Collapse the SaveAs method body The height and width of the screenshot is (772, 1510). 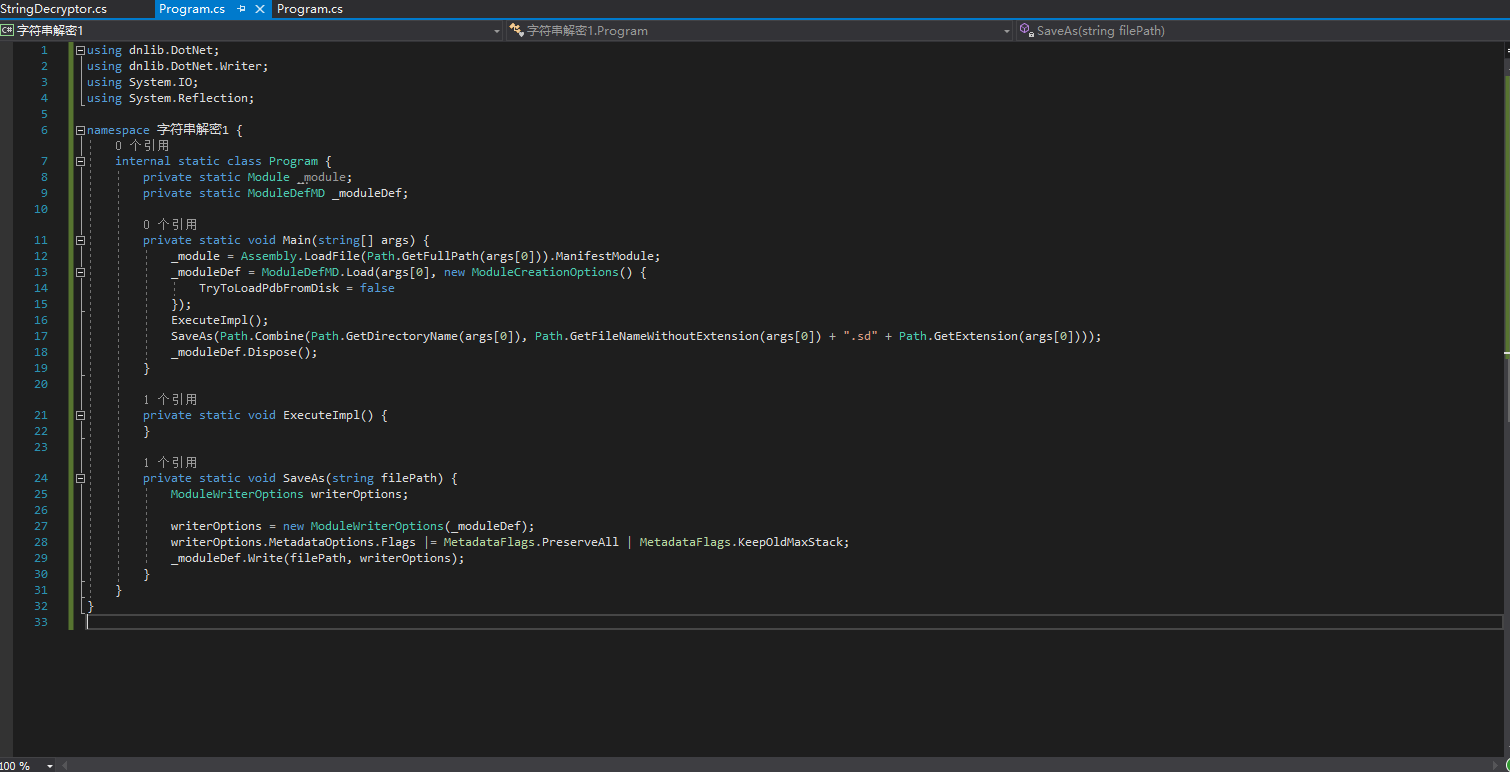tap(80, 478)
